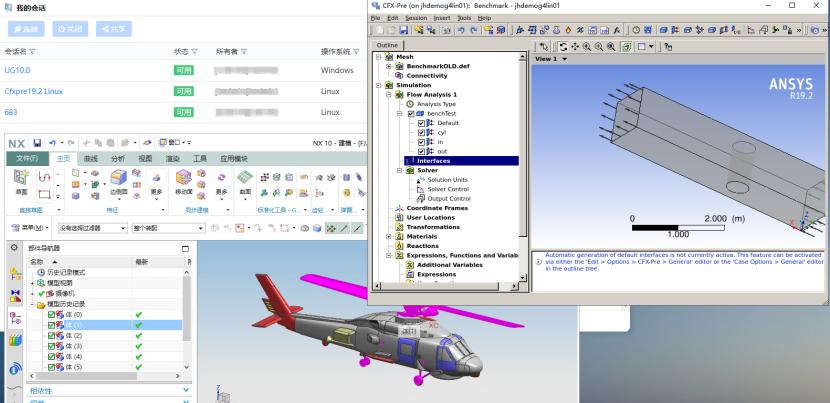Open the UG10.0 session link
This screenshot has width=830, height=403.
tap(17, 70)
